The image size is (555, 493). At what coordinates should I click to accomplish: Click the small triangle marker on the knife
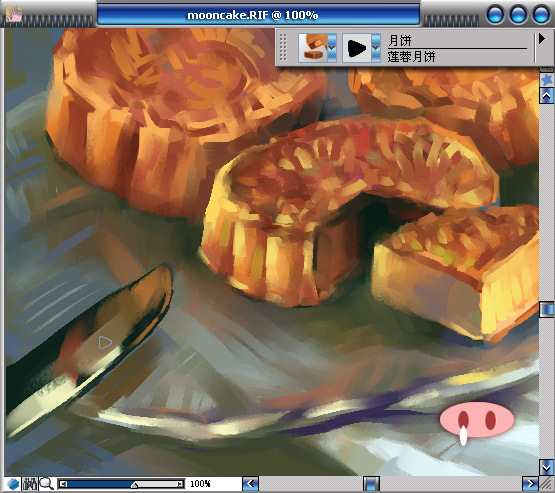point(105,343)
